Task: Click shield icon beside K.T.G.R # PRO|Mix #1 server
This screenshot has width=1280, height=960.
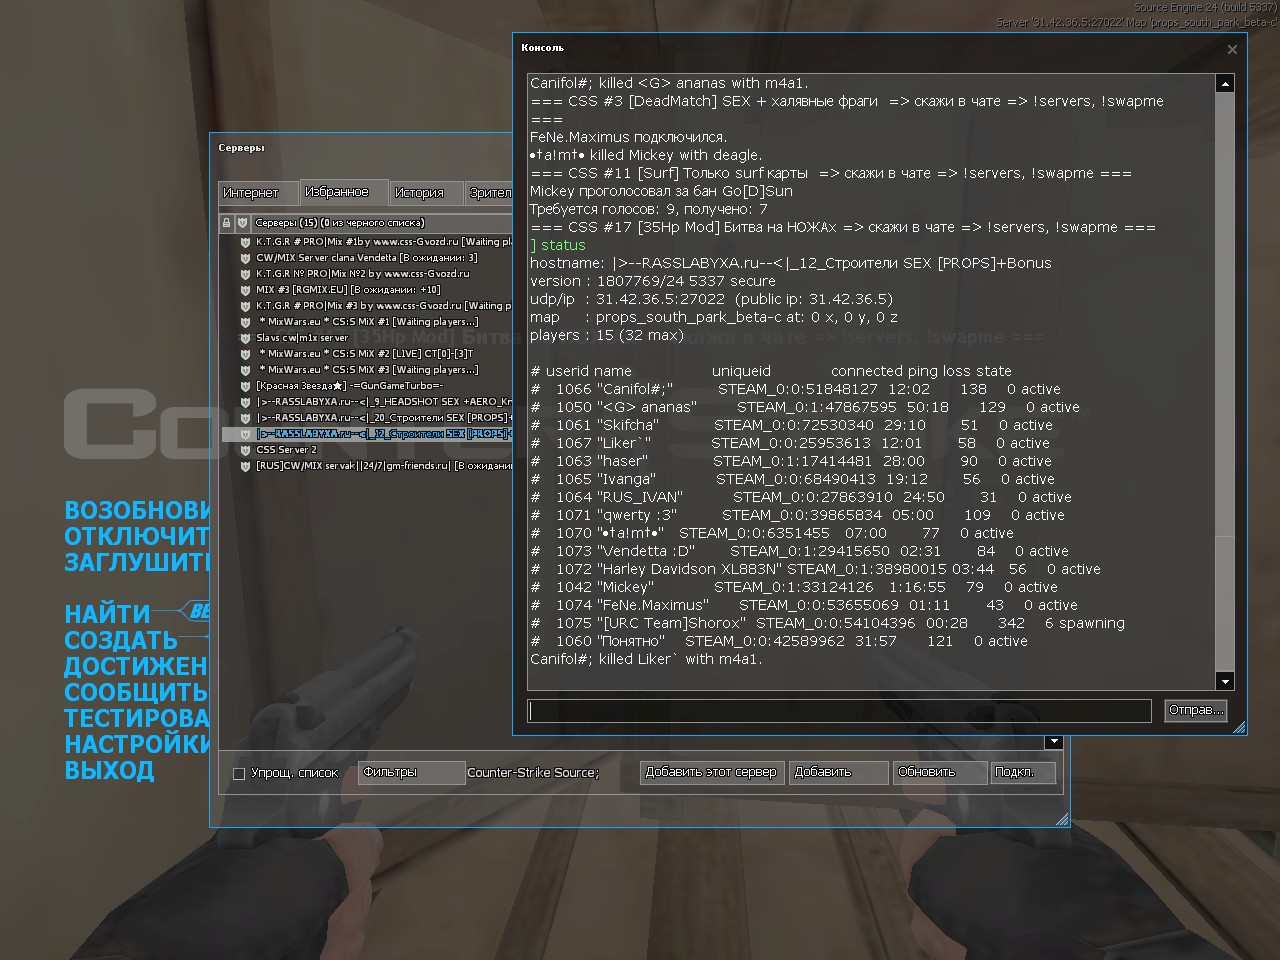Action: point(245,242)
